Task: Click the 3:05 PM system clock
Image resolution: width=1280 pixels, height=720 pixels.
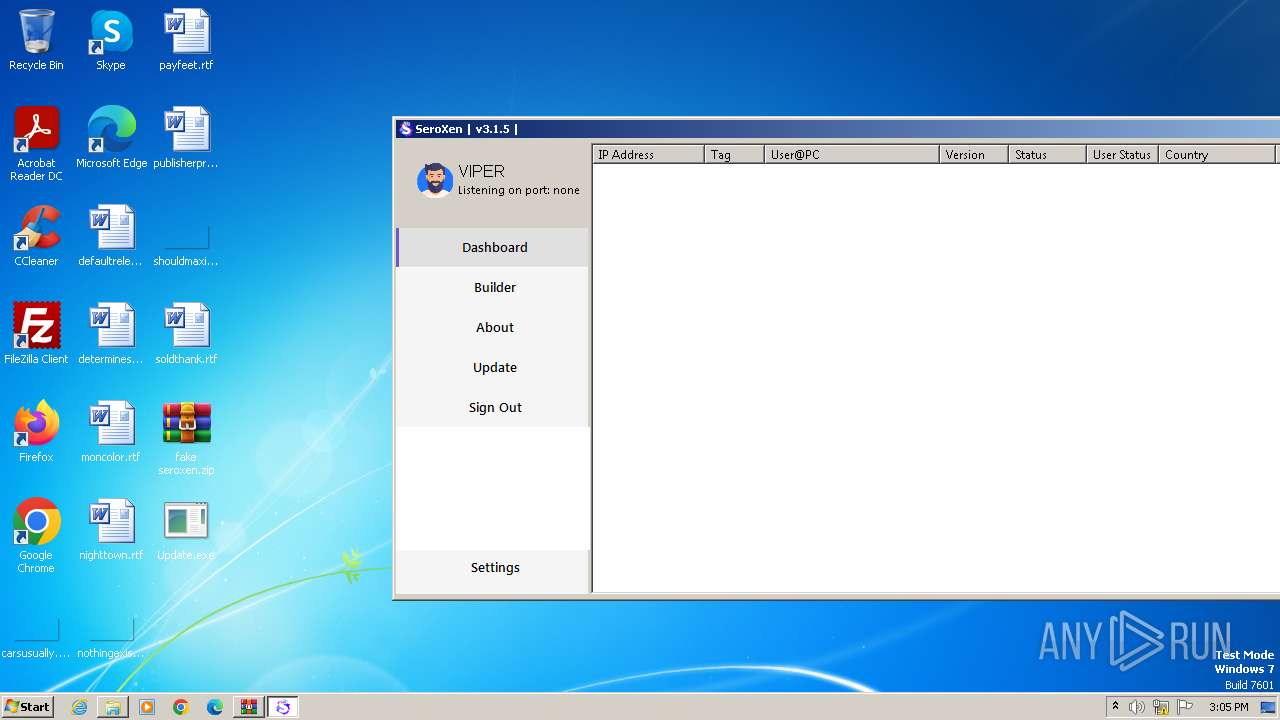Action: click(1228, 707)
